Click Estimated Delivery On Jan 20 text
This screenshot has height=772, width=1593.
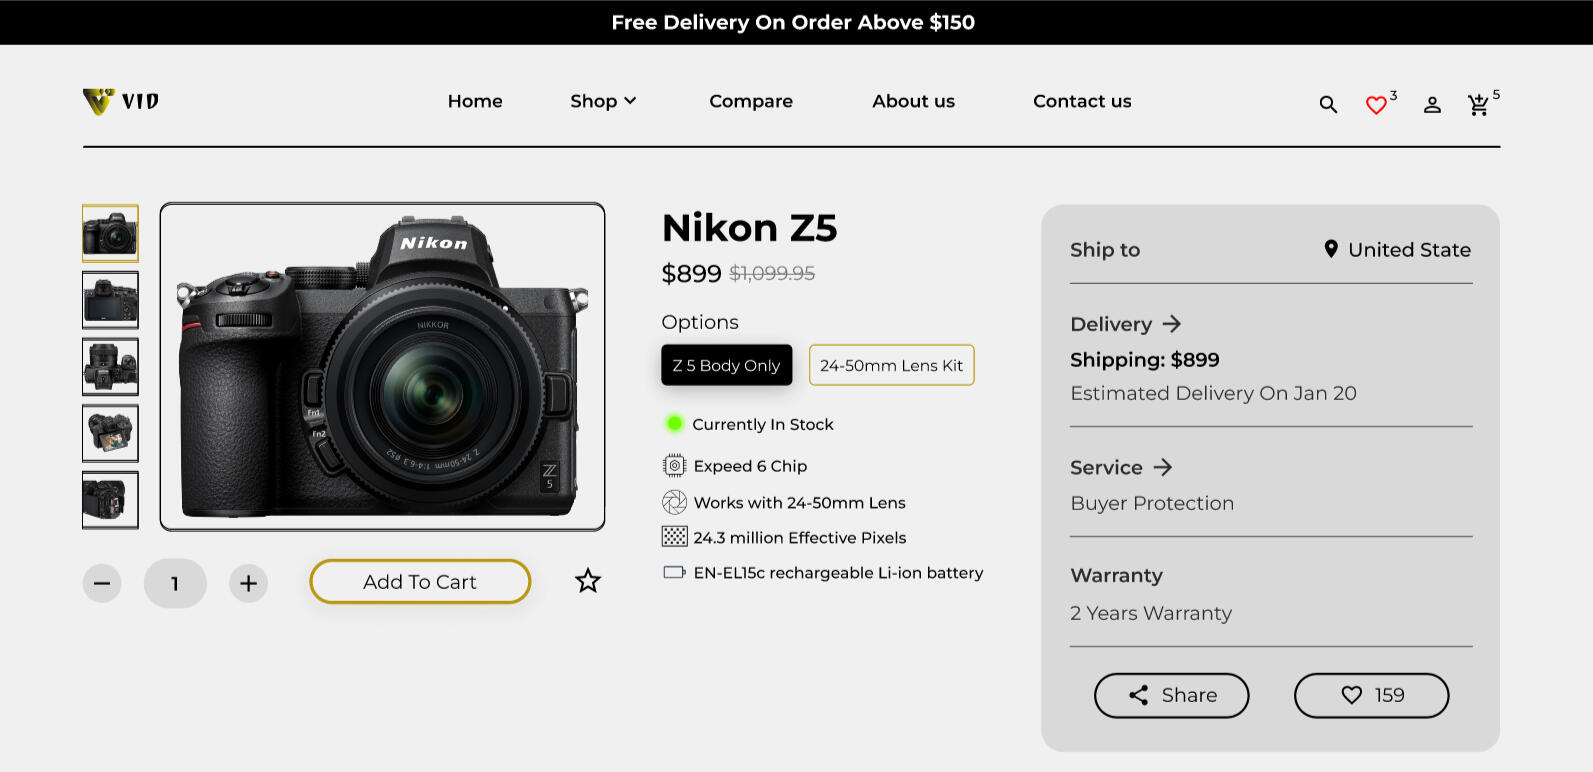1213,393
